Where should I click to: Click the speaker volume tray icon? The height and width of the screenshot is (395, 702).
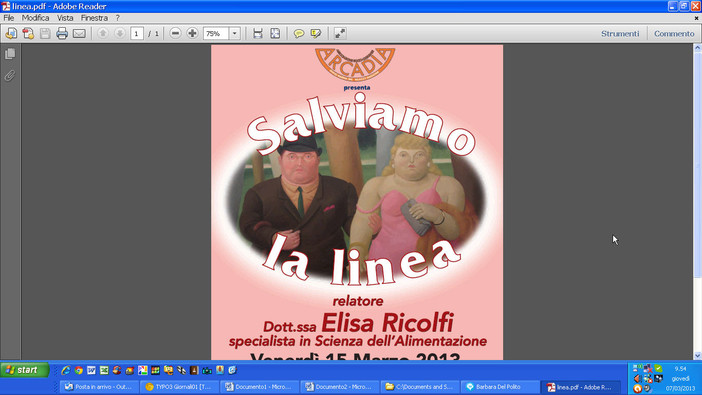tap(637, 379)
